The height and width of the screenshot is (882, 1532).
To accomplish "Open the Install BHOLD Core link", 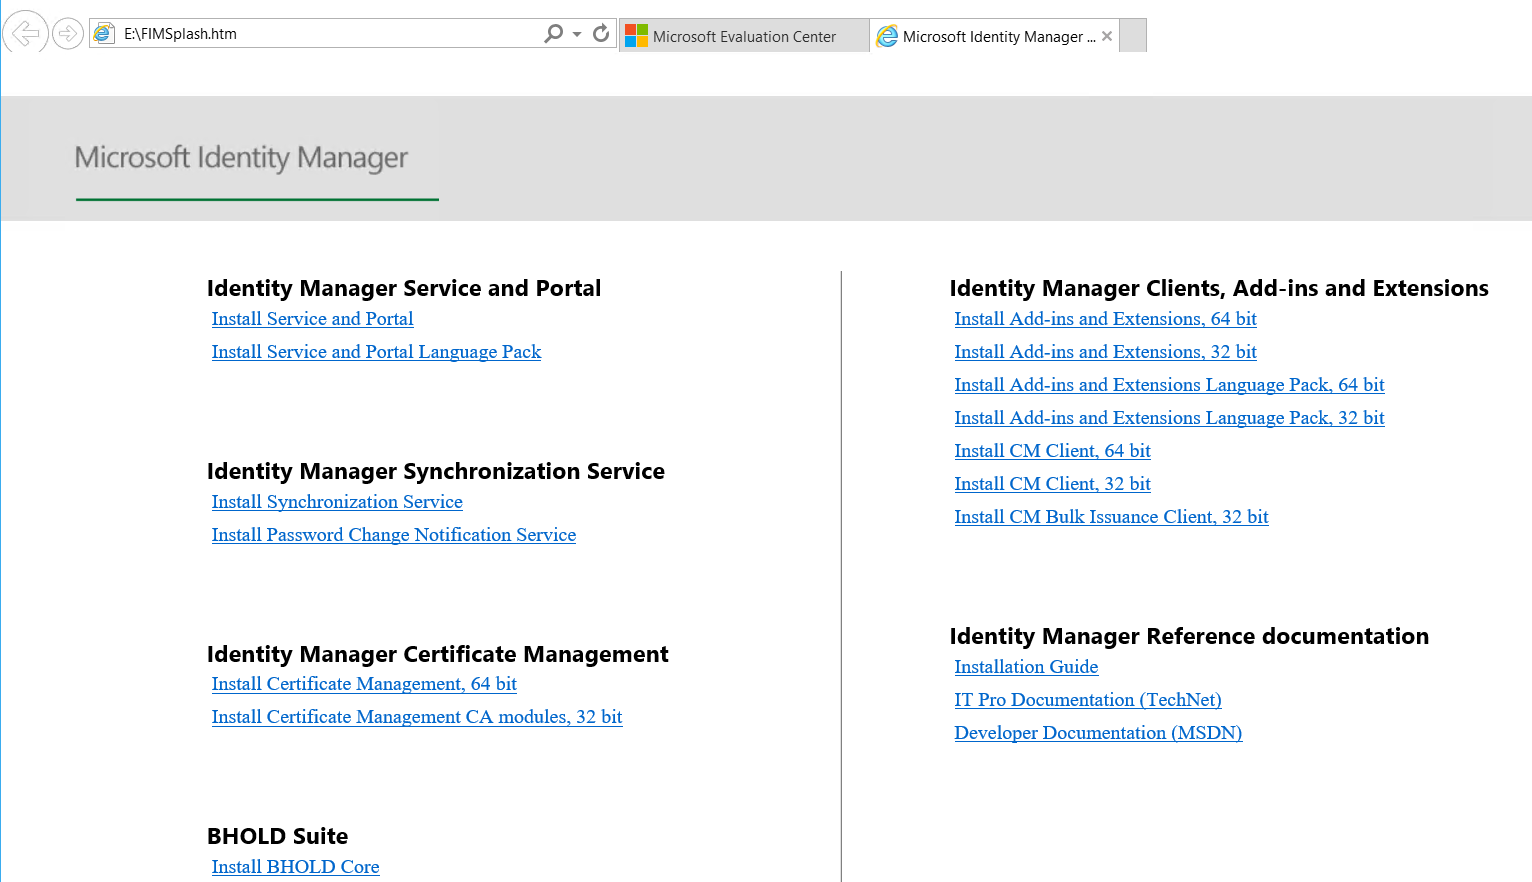I will tap(295, 867).
